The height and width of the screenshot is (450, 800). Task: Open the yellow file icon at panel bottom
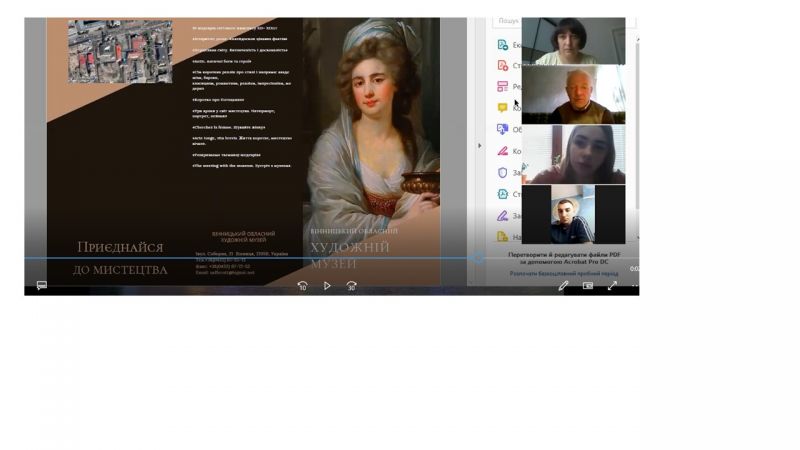[x=503, y=237]
